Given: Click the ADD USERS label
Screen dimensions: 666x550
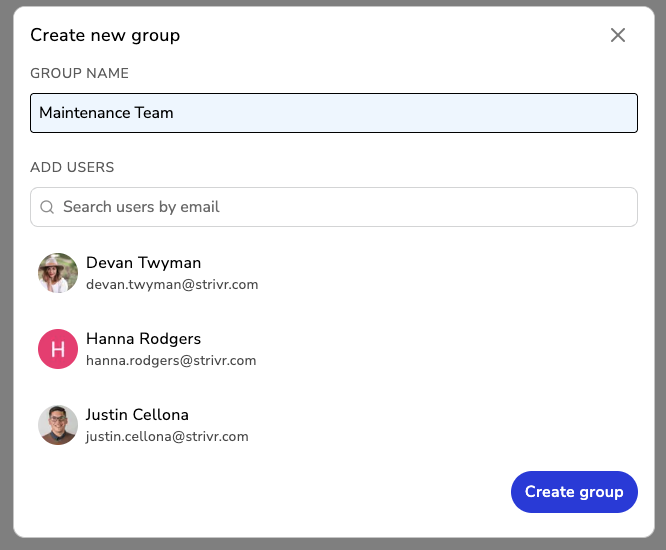Looking at the screenshot, I should [x=72, y=167].
